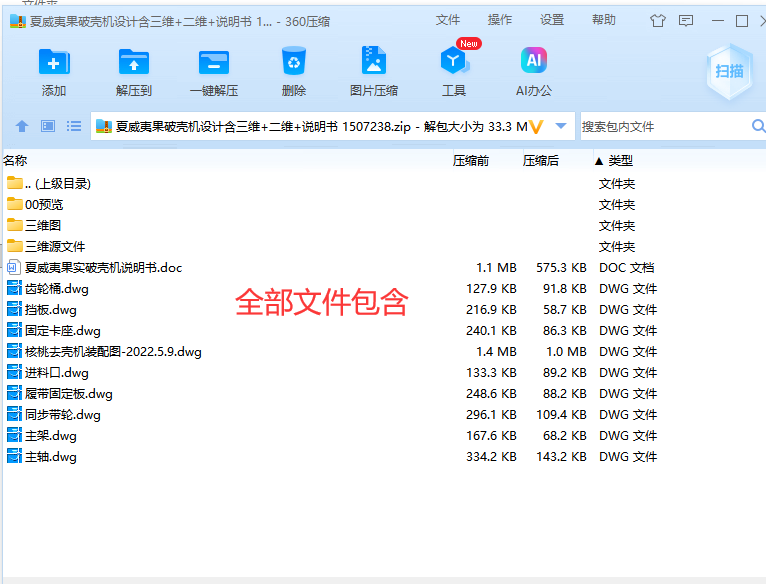
Task: Click the DOC 文档 type cell
Action: (x=626, y=267)
